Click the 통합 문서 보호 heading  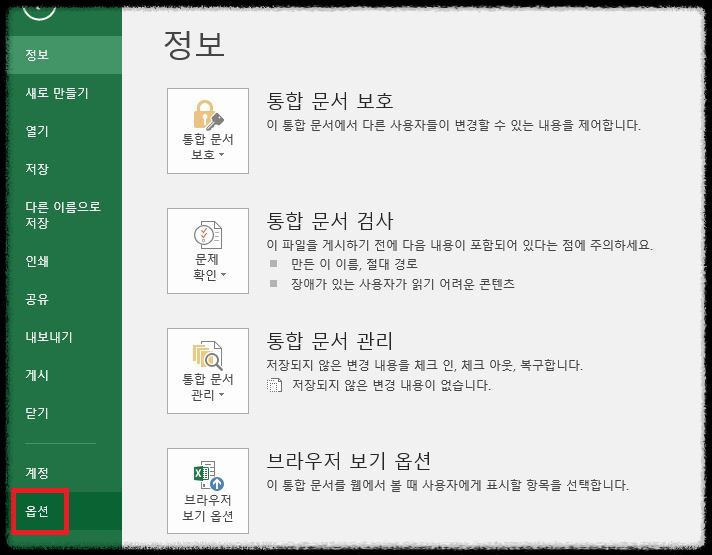tap(330, 101)
